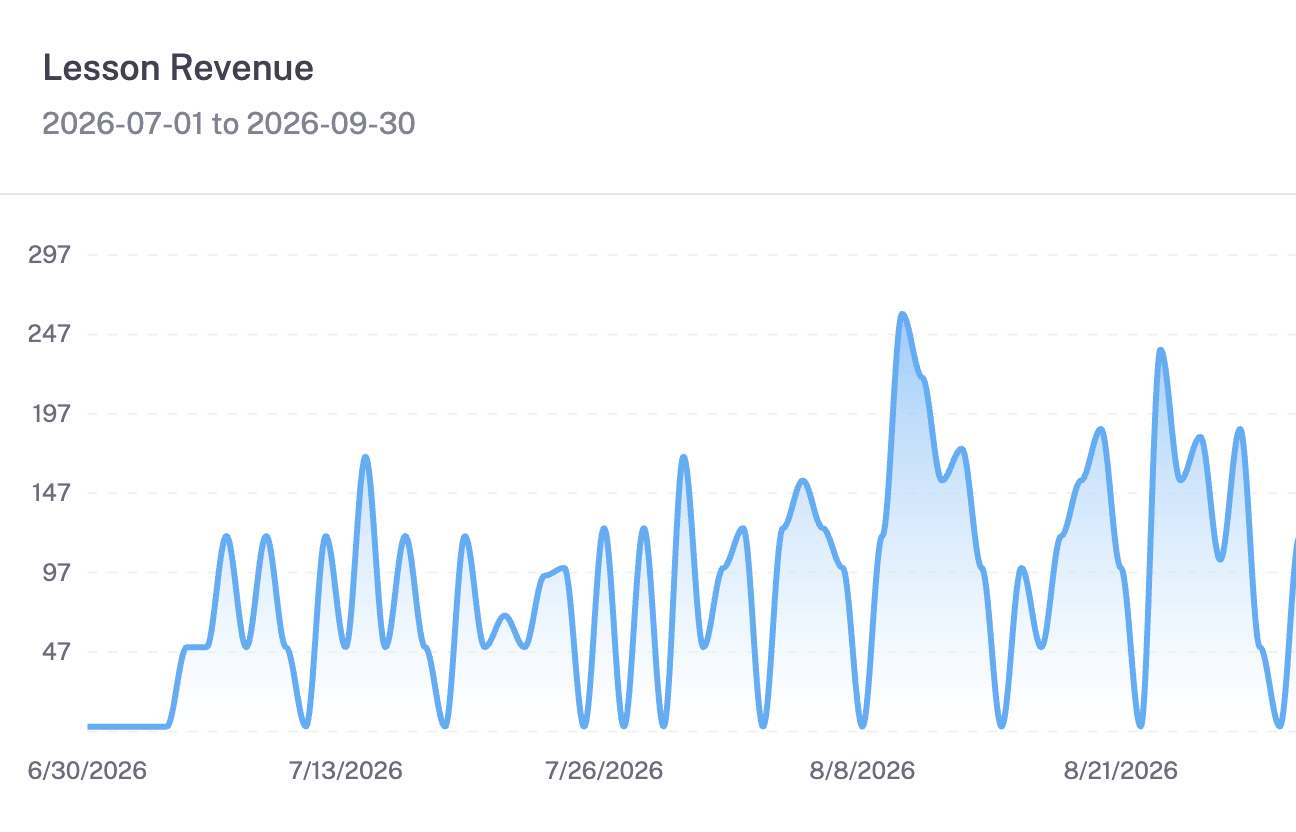The width and height of the screenshot is (1296, 832).
Task: Click the y-axis label "47"
Action: (x=57, y=652)
